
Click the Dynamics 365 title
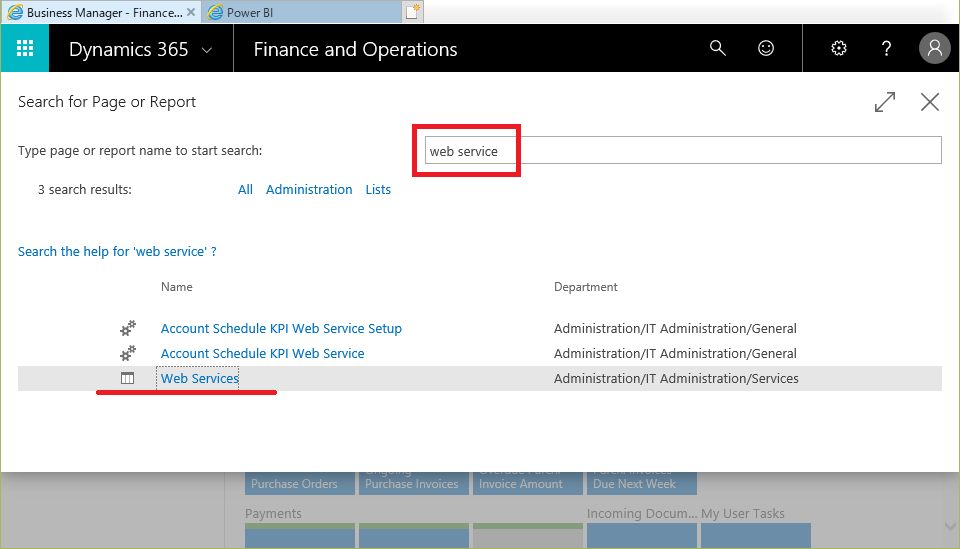[x=129, y=49]
